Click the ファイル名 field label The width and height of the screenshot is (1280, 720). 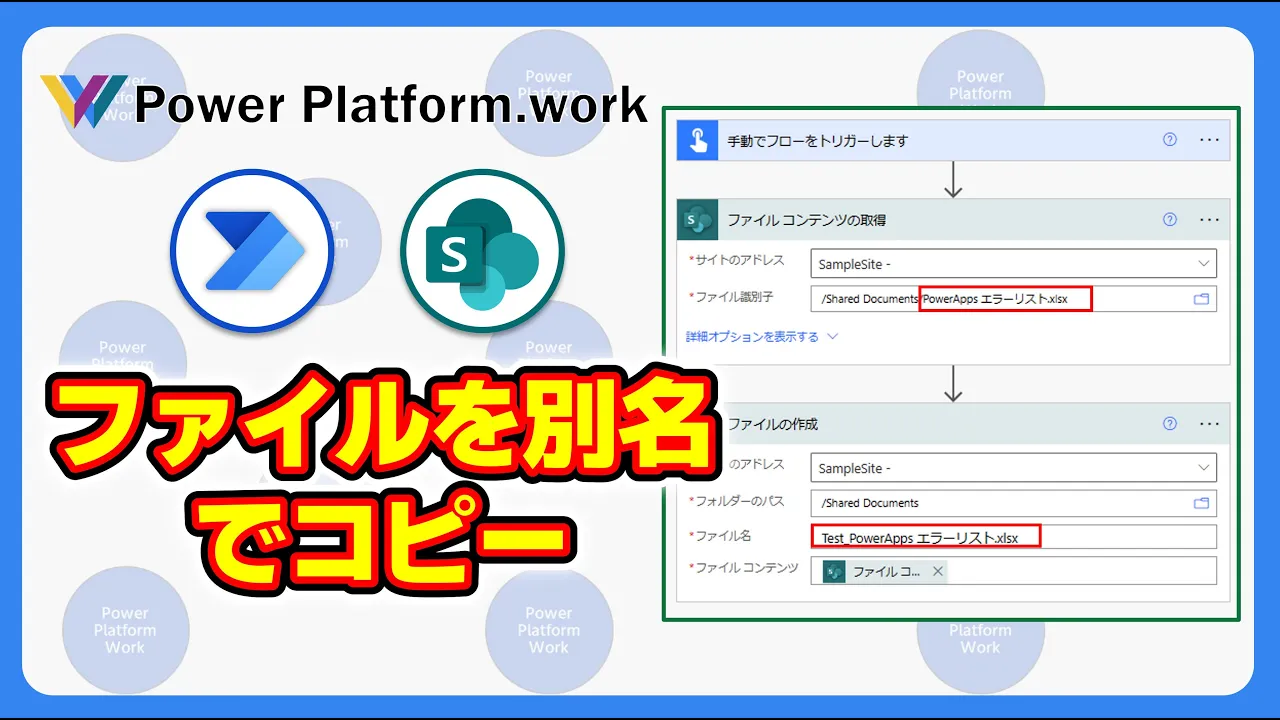click(721, 535)
